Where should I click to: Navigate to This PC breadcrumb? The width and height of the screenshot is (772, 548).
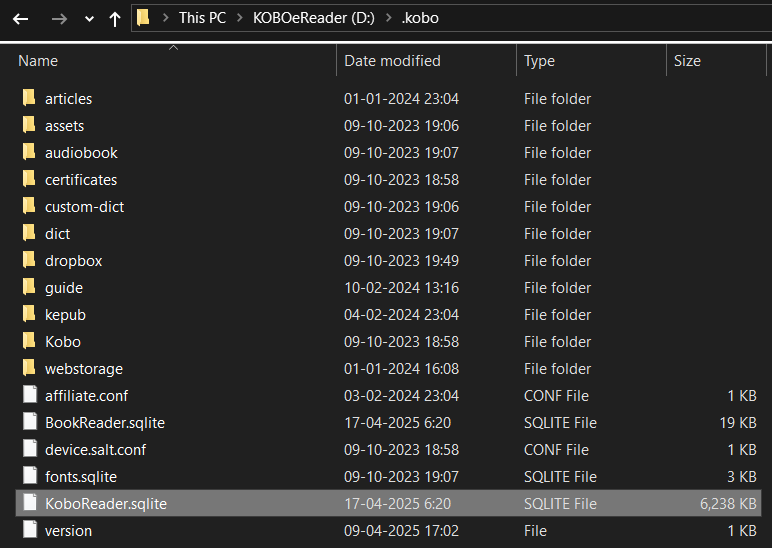[x=202, y=18]
